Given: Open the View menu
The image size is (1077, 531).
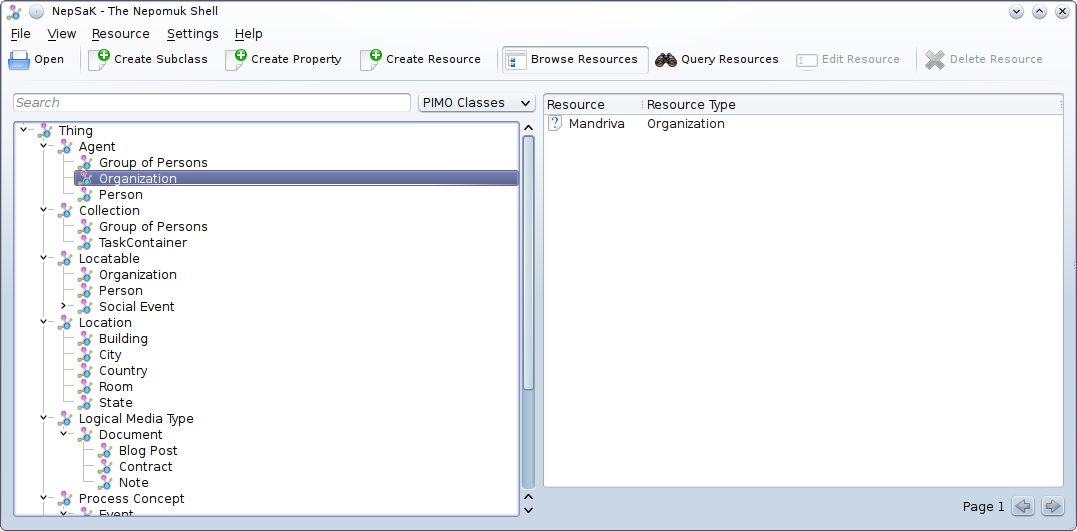Looking at the screenshot, I should click(x=62, y=34).
